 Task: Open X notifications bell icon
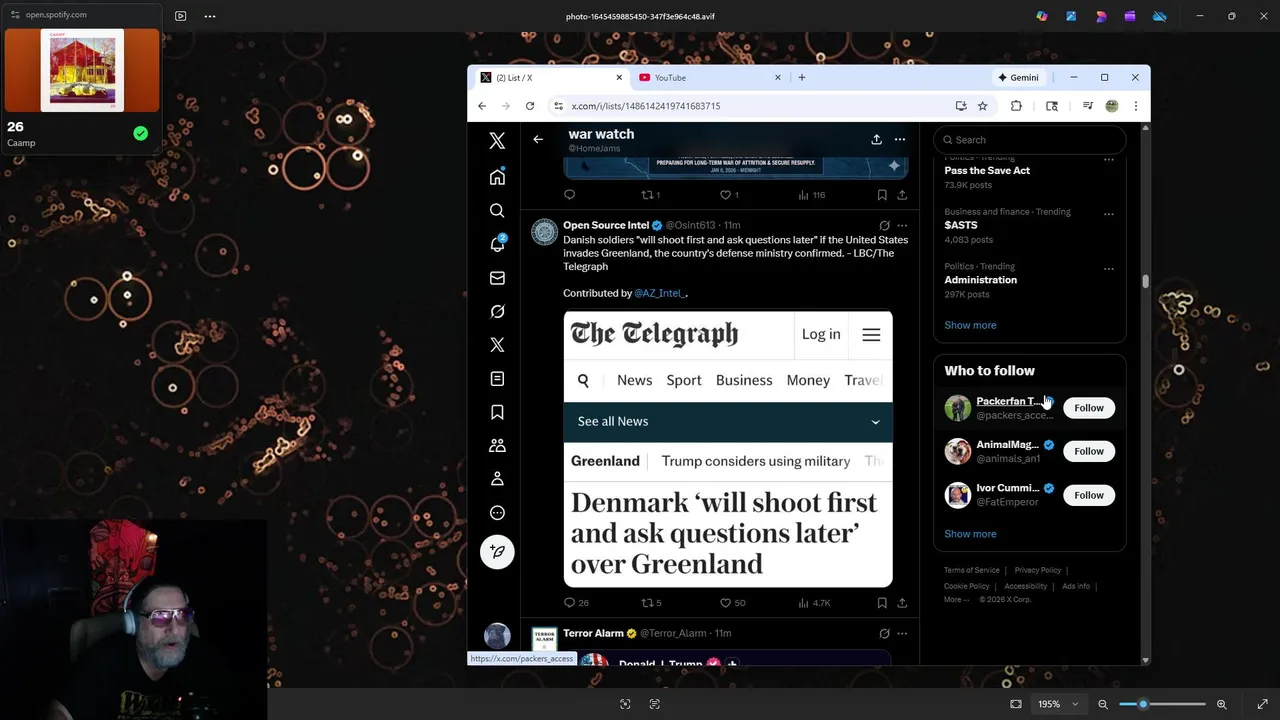(497, 244)
